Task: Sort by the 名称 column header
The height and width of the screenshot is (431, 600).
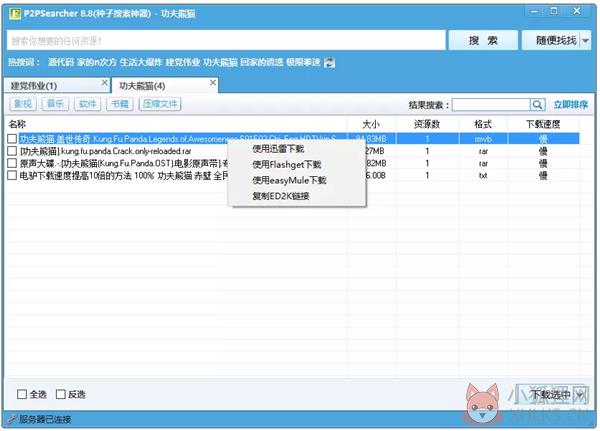Action: 176,124
